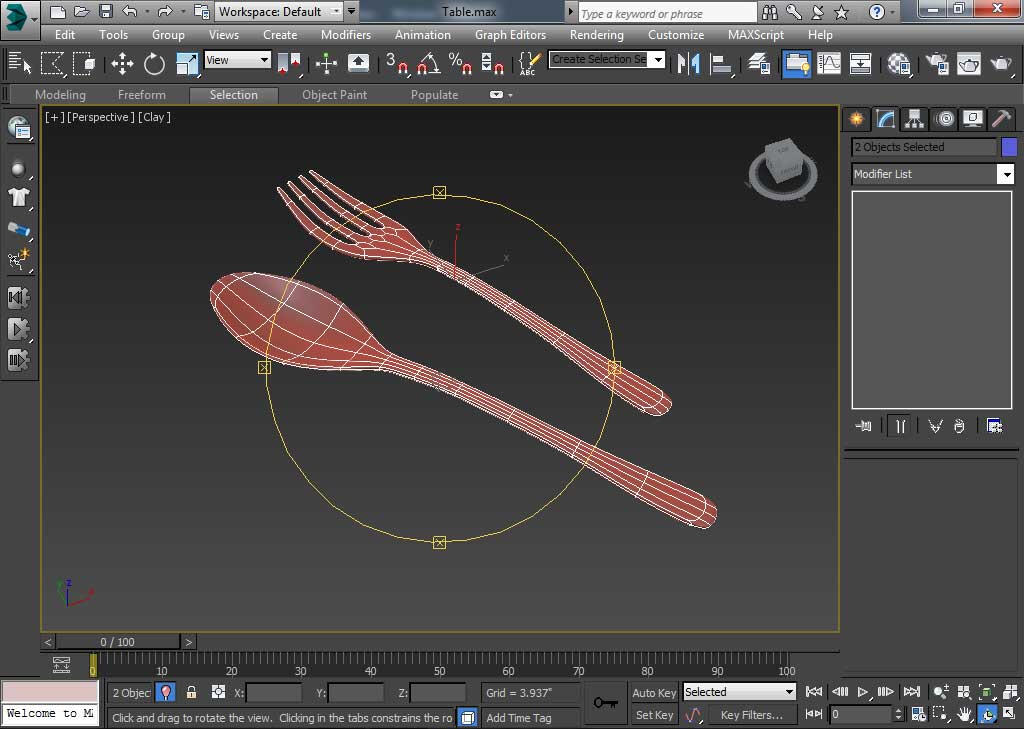Open the Hierarchy panel tab
The height and width of the screenshot is (729, 1024).
click(x=914, y=119)
